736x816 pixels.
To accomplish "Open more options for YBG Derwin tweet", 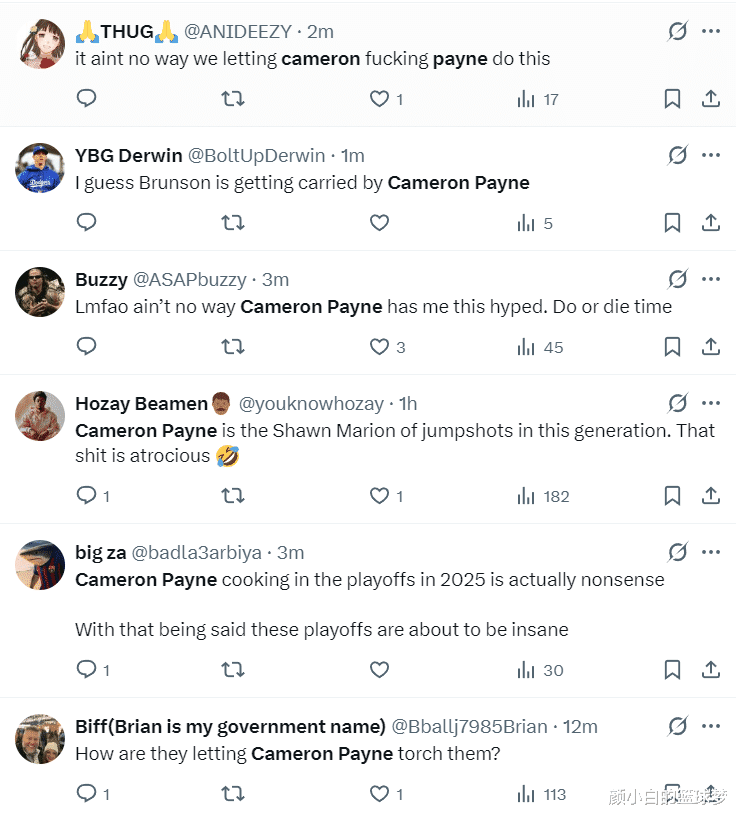I will 710,155.
